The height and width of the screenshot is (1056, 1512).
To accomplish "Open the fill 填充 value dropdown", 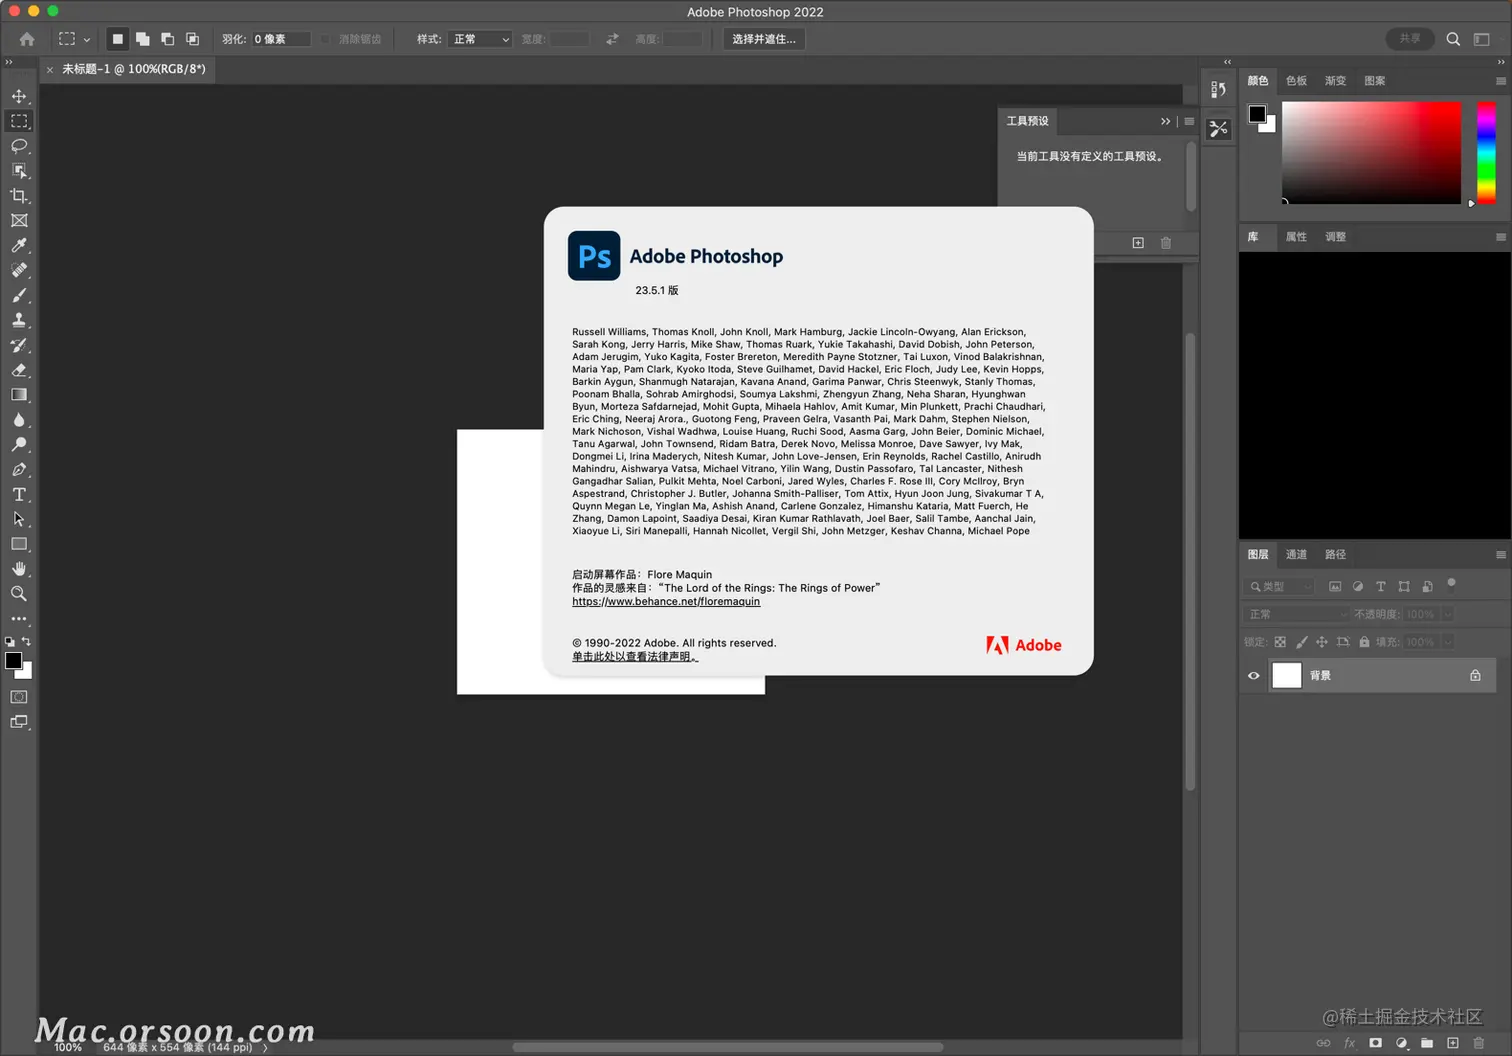I will click(1447, 642).
